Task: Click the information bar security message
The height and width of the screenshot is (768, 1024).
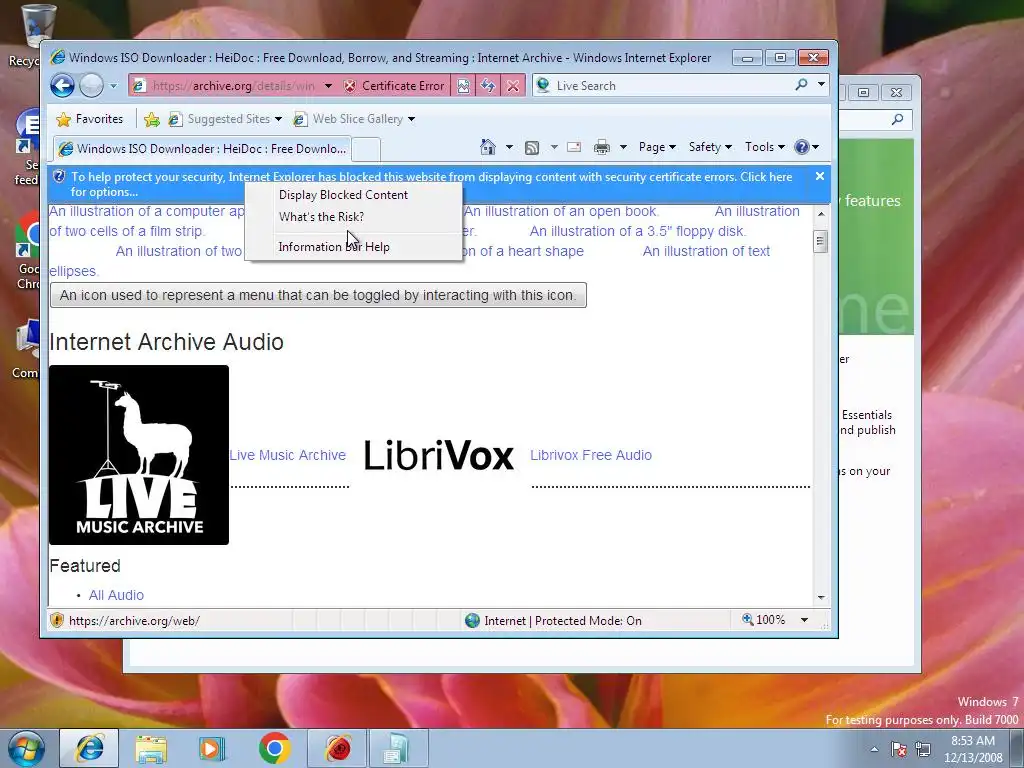Action: (431, 184)
